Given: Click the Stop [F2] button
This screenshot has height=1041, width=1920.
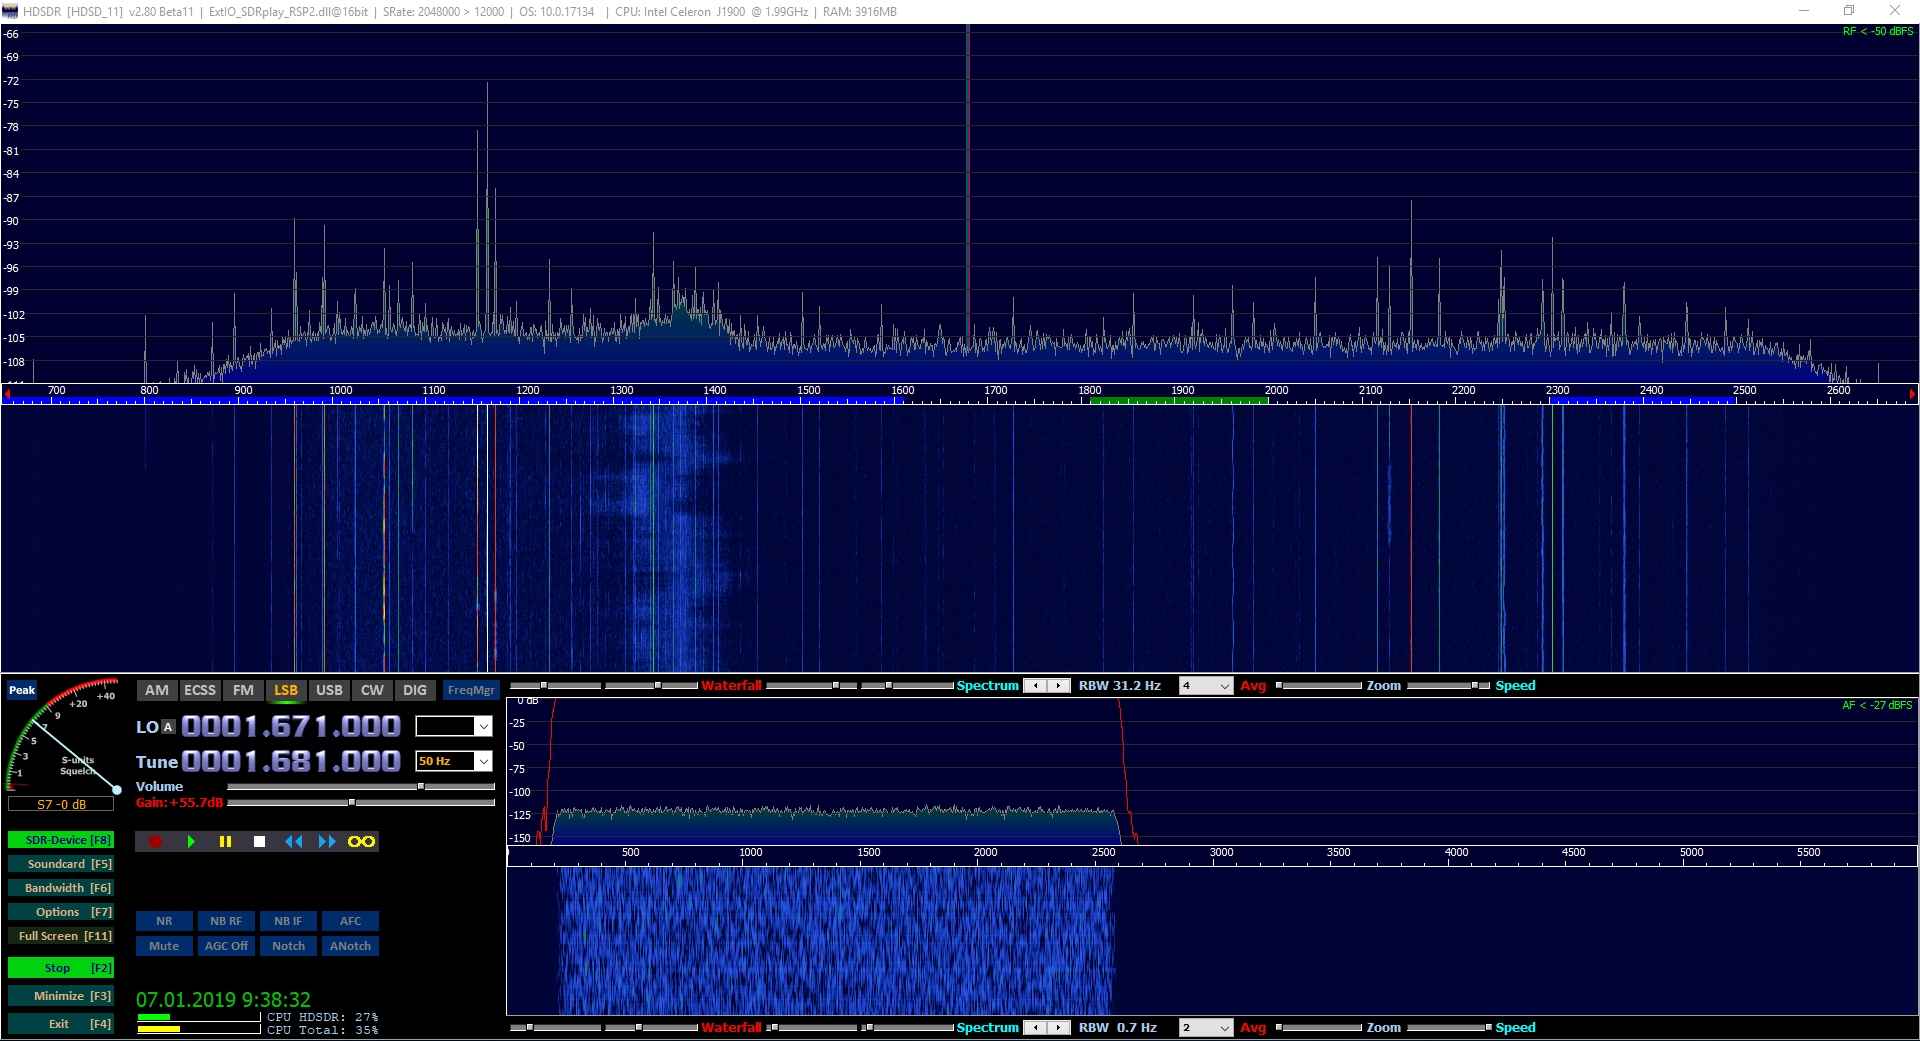Looking at the screenshot, I should click(x=61, y=968).
